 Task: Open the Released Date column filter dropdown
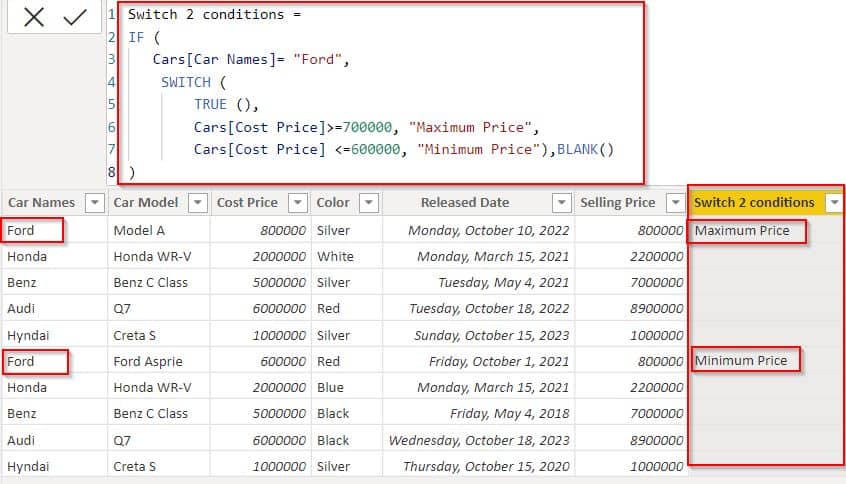click(562, 203)
